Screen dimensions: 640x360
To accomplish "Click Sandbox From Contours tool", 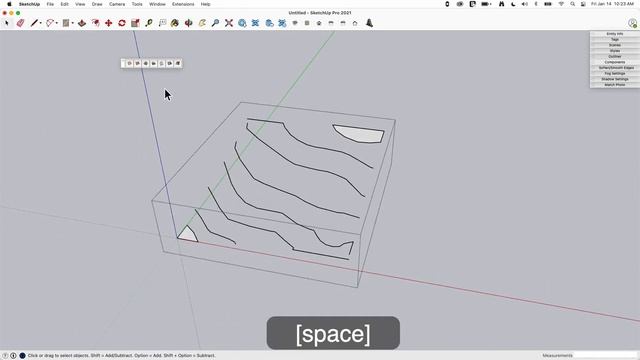I will pos(129,63).
